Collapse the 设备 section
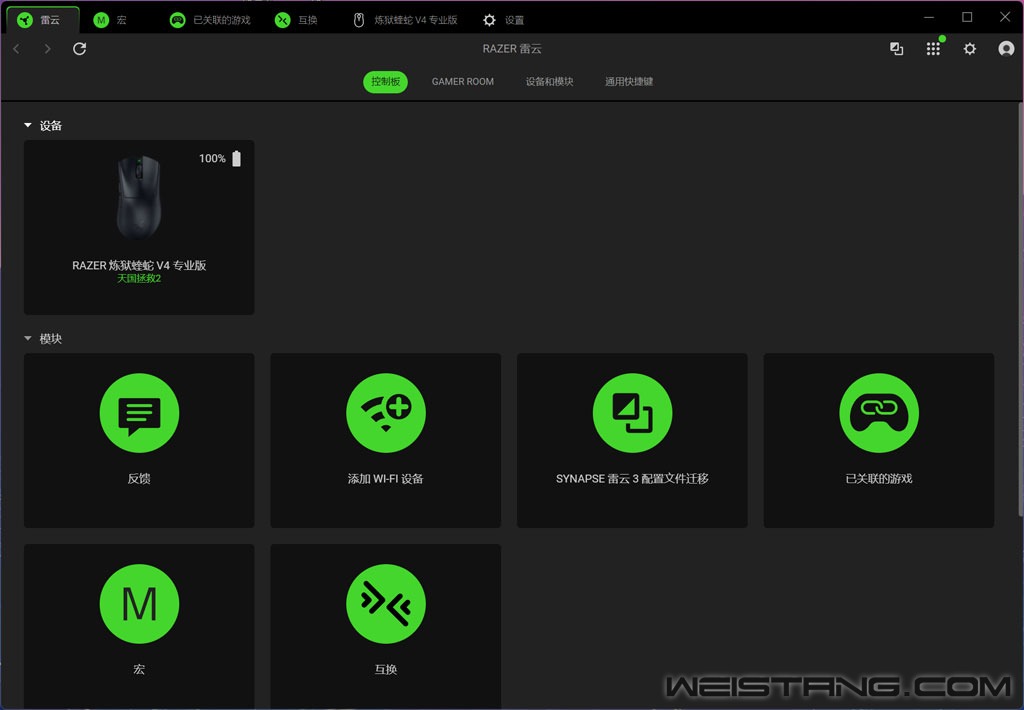Viewport: 1024px width, 710px height. [28, 126]
